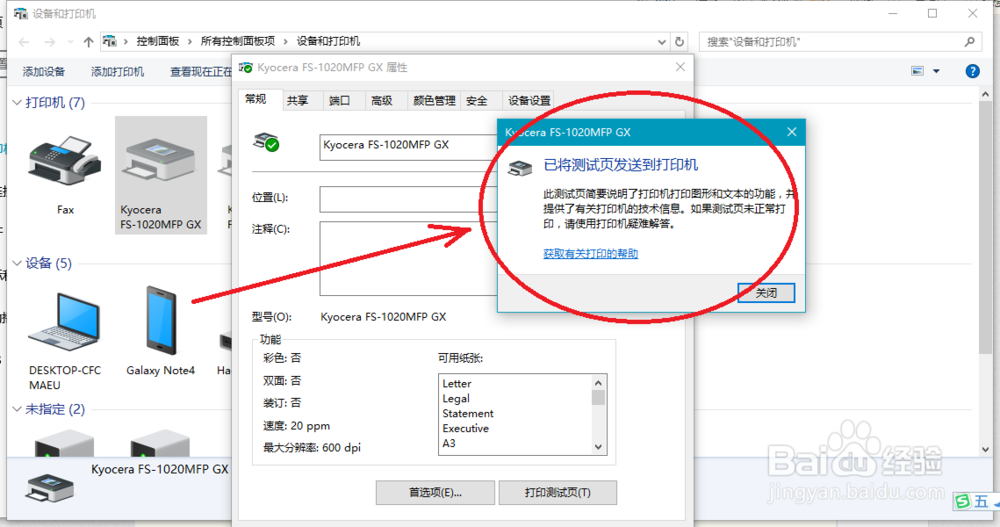
Task: Open the view options dropdown arrow
Action: [936, 71]
